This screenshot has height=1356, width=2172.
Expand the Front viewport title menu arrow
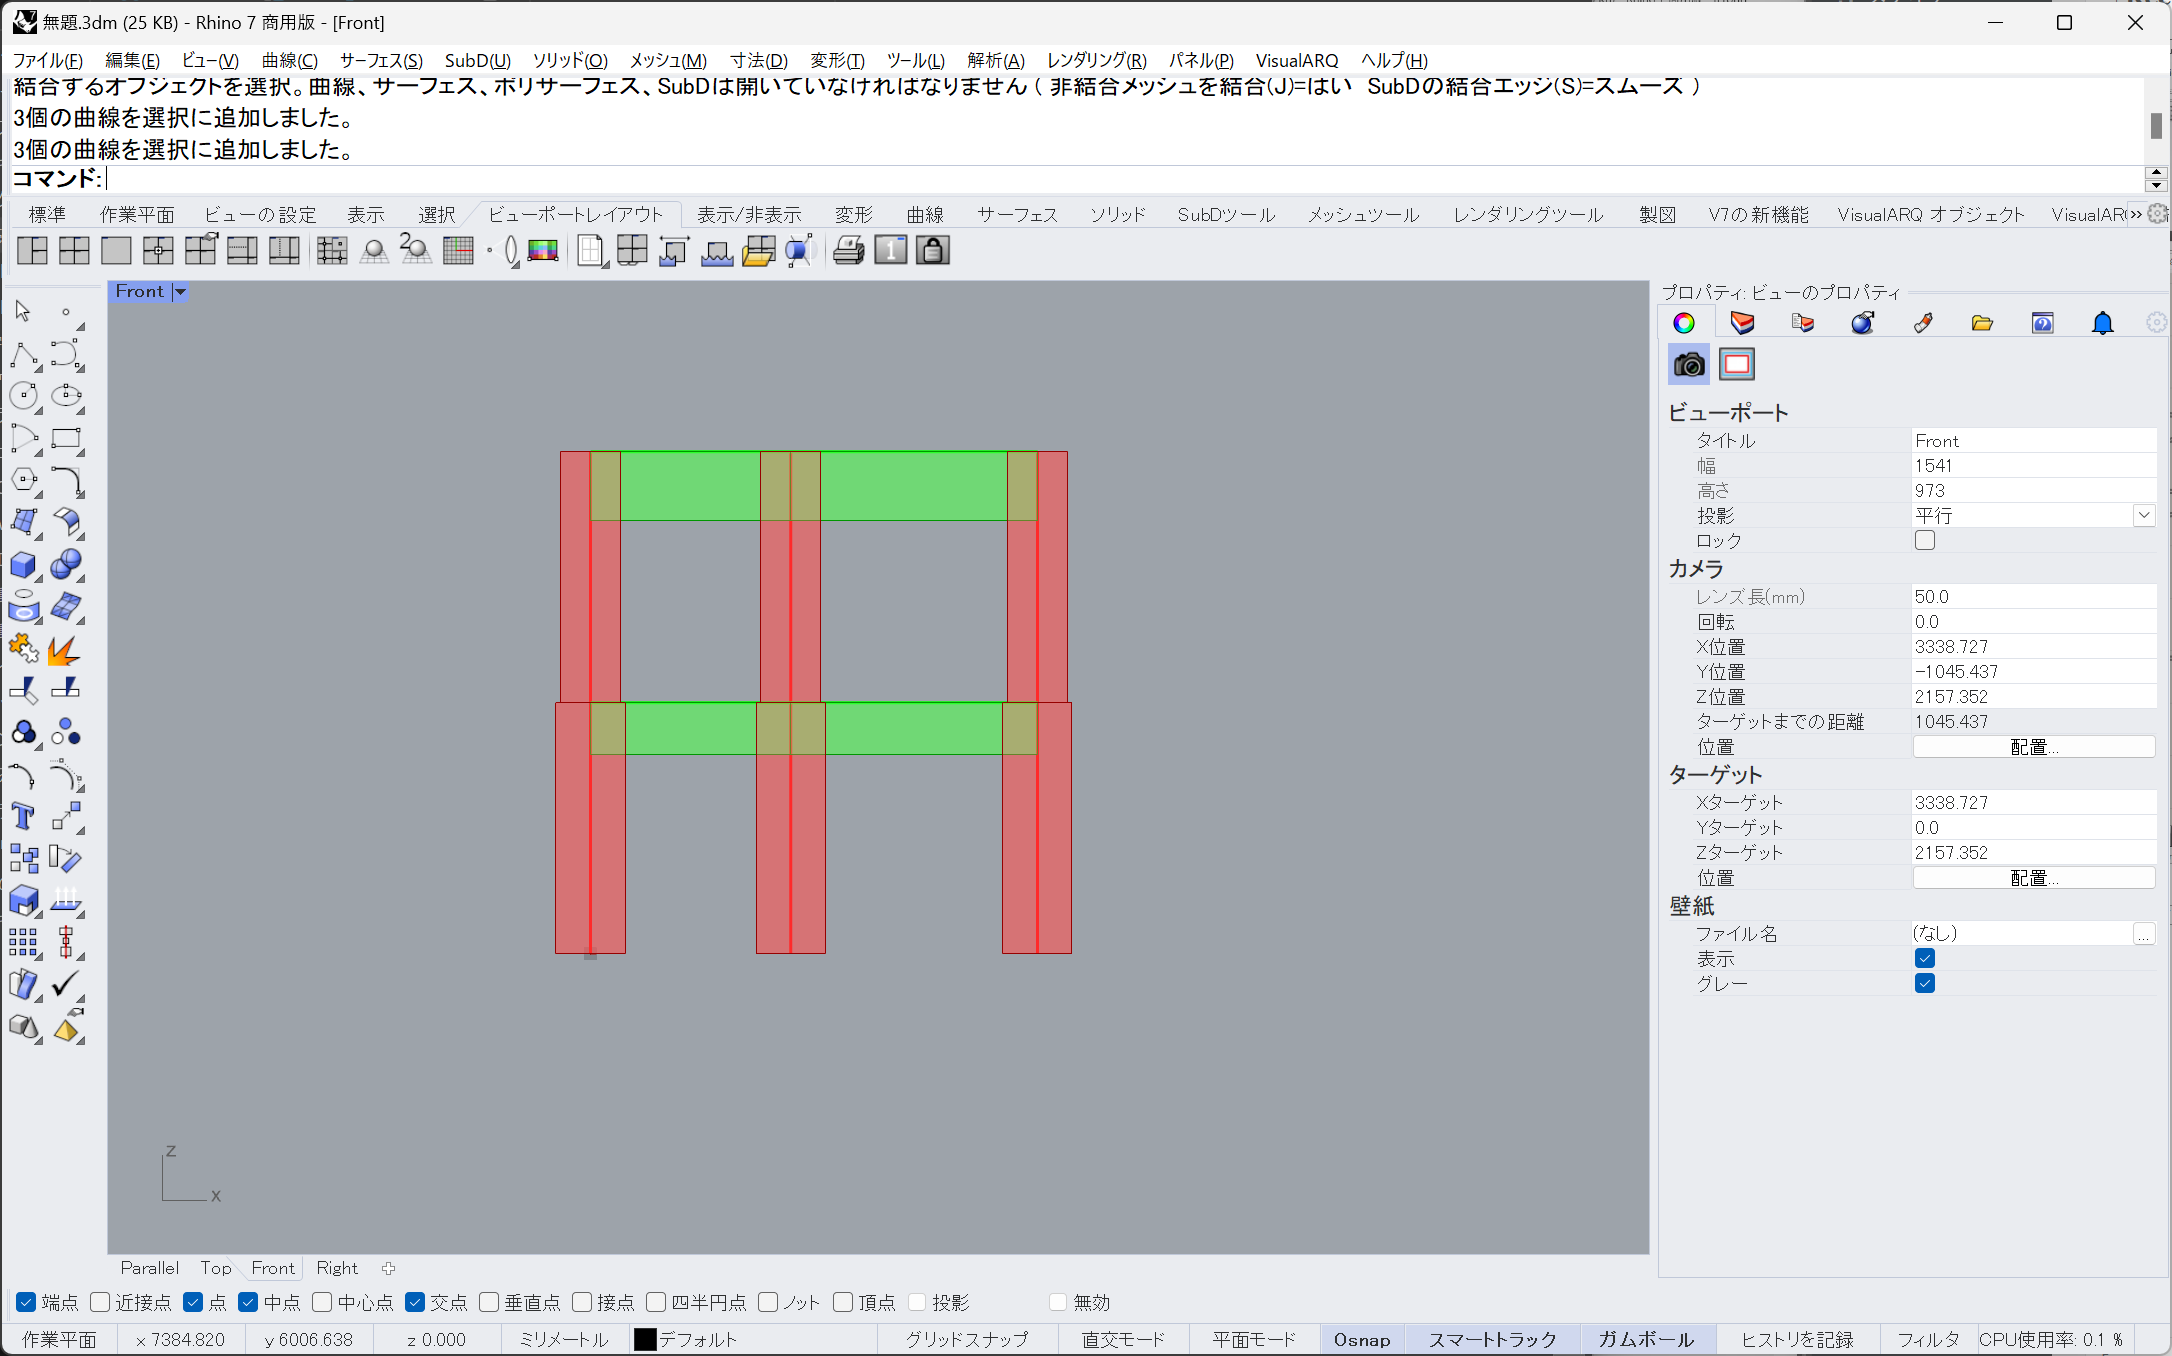(x=181, y=292)
